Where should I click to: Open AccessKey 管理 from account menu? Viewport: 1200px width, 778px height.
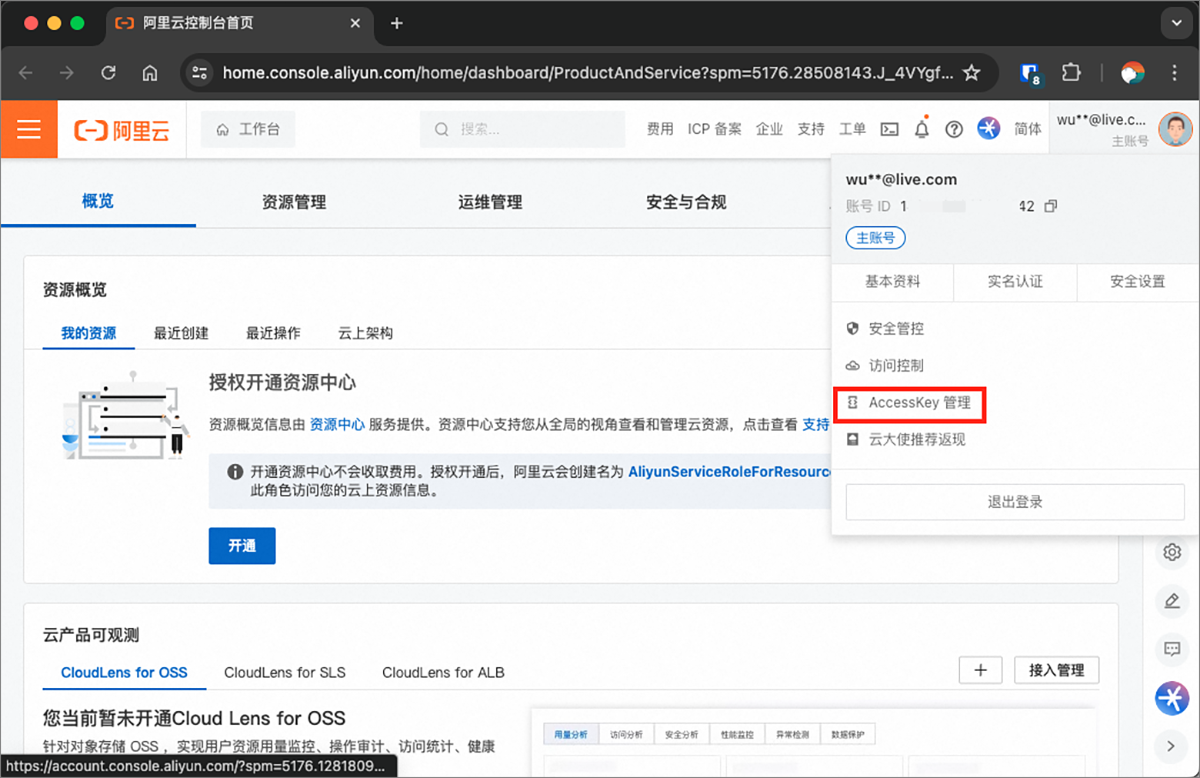919,403
